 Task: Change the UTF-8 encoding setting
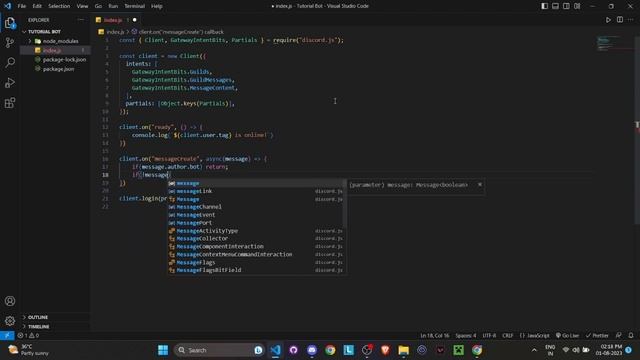click(489, 336)
